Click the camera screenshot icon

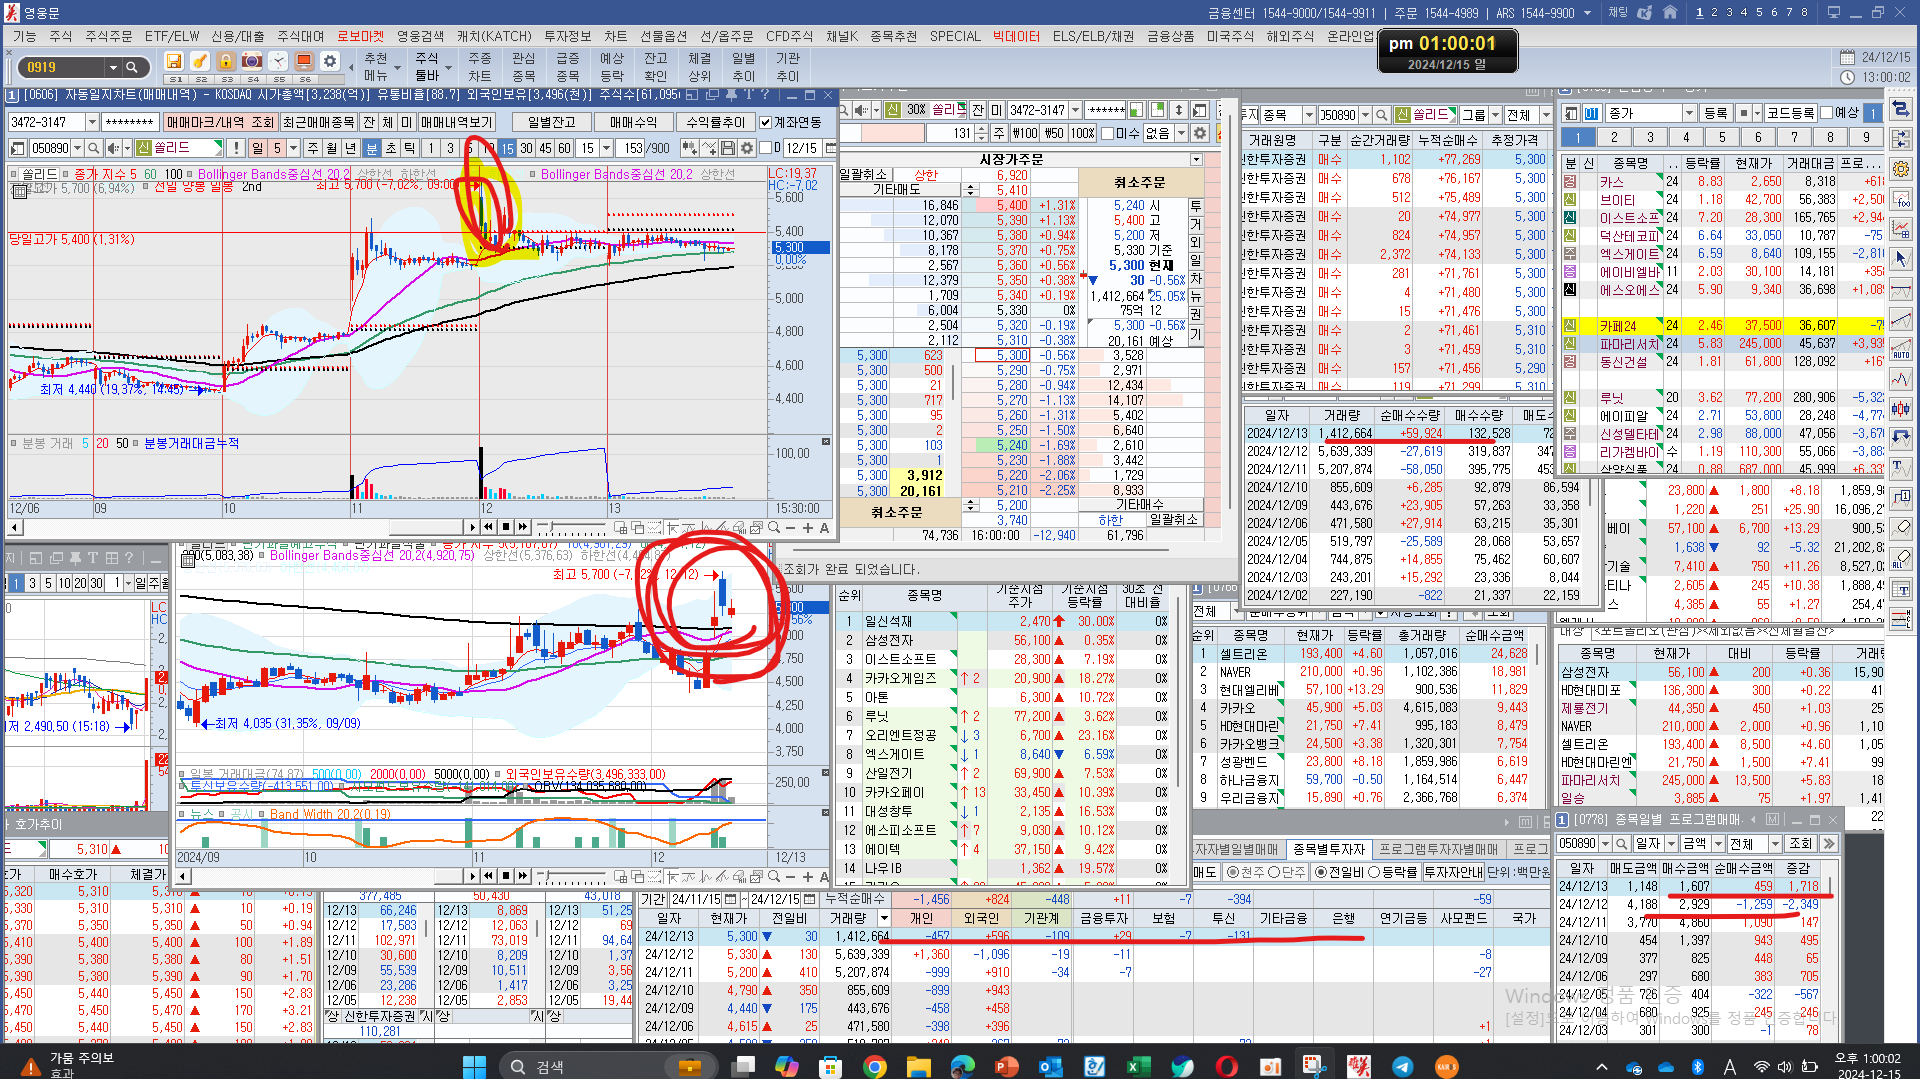pyautogui.click(x=252, y=61)
